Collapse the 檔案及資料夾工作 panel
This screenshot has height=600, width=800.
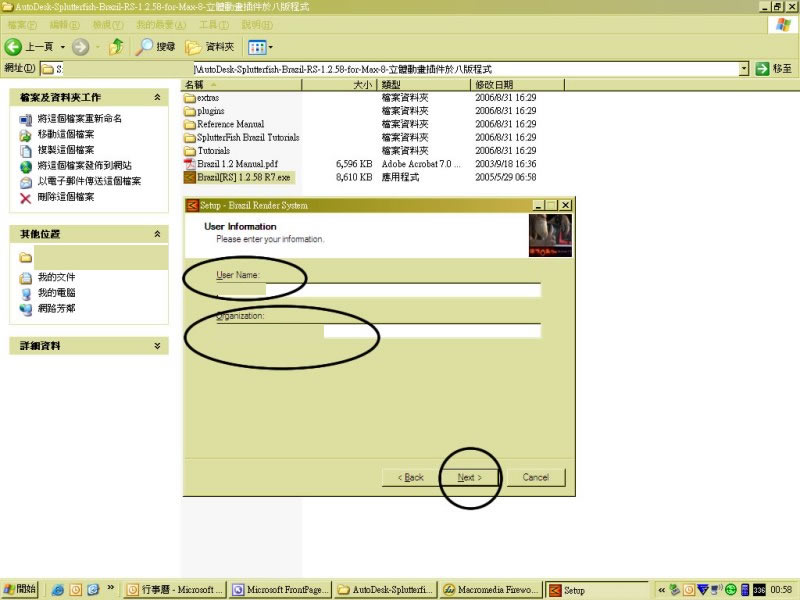(x=157, y=97)
